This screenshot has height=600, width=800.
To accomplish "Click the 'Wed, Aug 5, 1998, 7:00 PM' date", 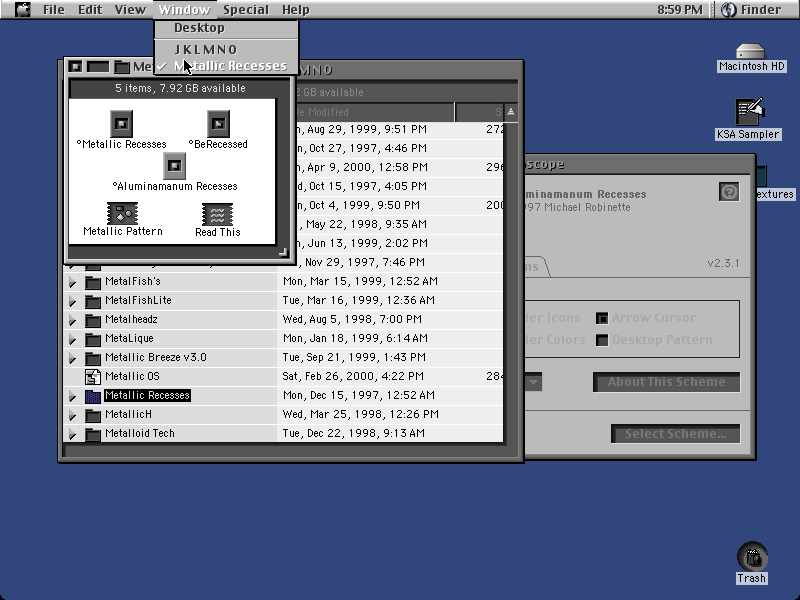I will click(352, 319).
